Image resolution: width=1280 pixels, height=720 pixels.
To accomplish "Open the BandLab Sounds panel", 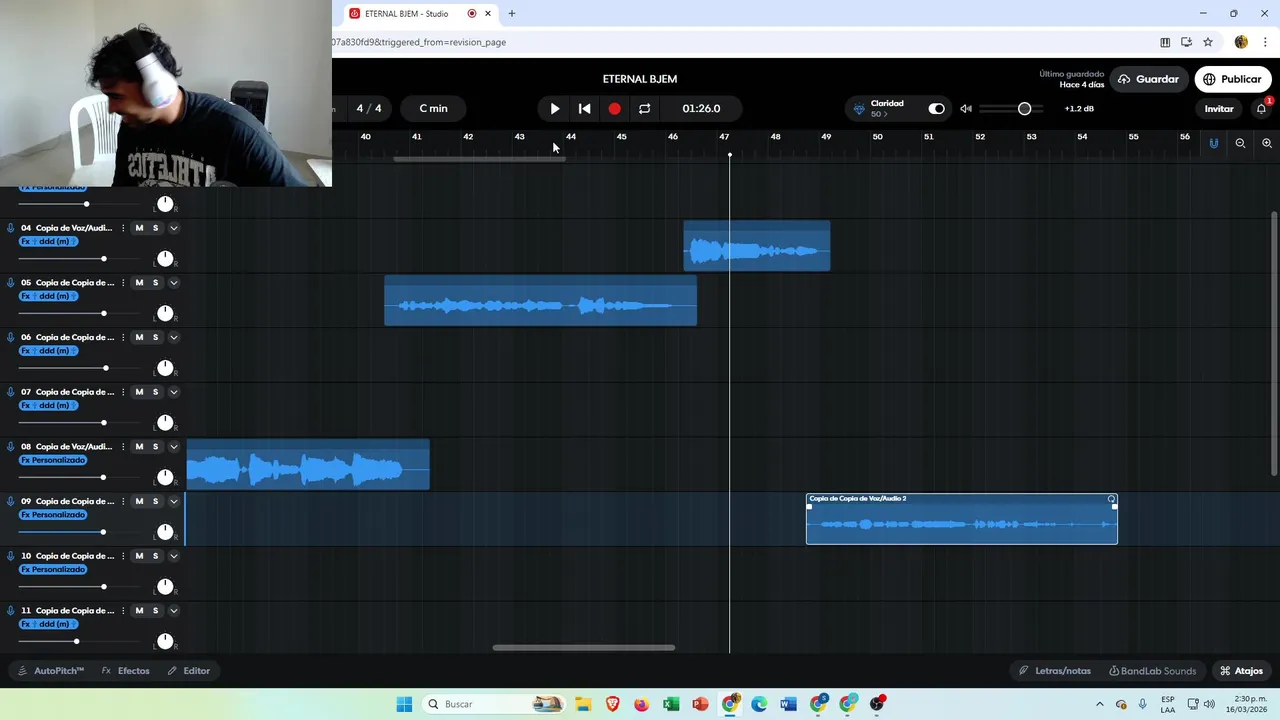I will pos(1152,671).
